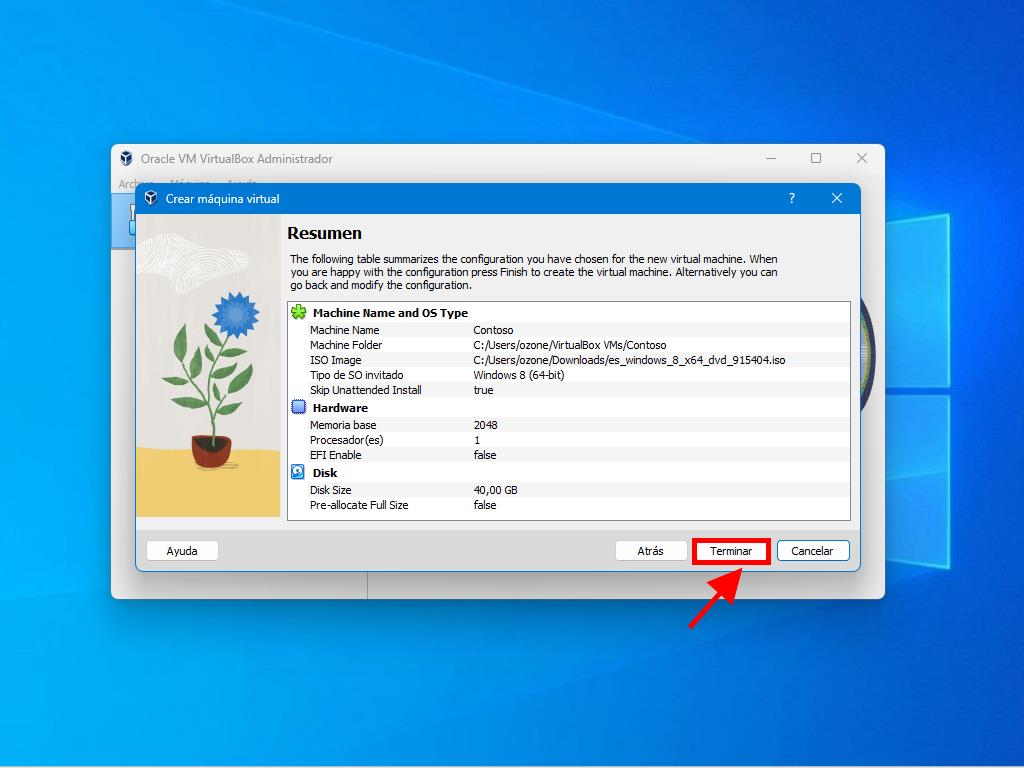Screen dimensions: 1024x768
Task: Click the Terminar button
Action: coord(731,551)
